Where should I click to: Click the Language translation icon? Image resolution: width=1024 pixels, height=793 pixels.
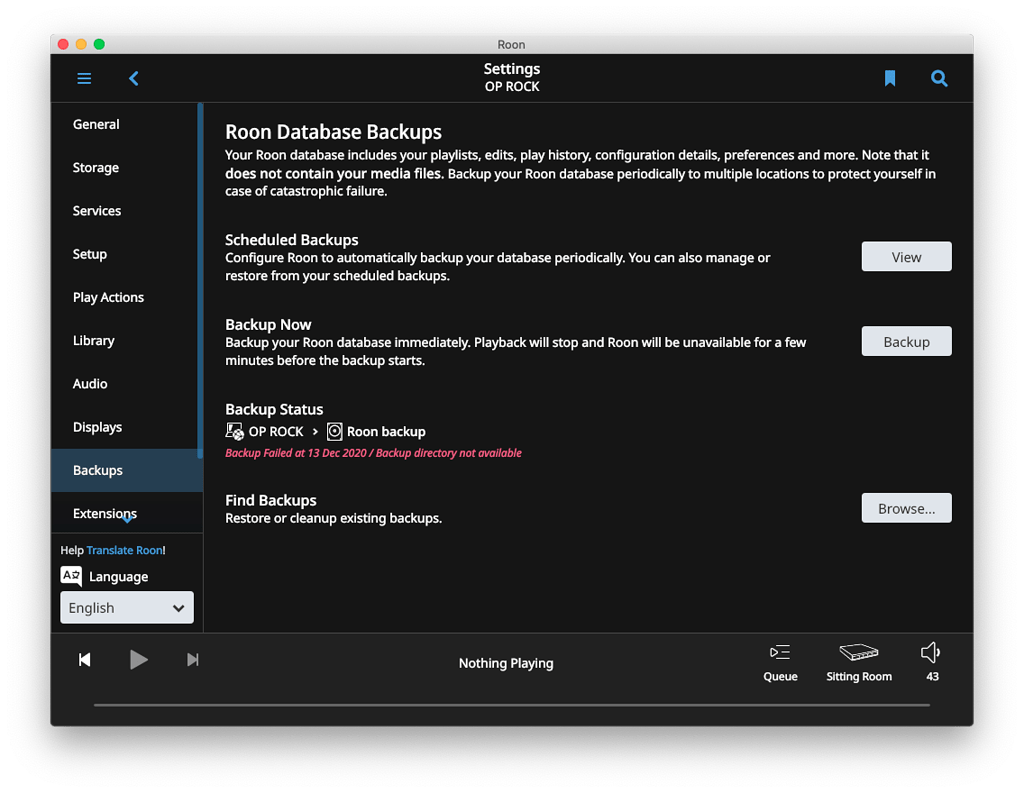pos(71,576)
